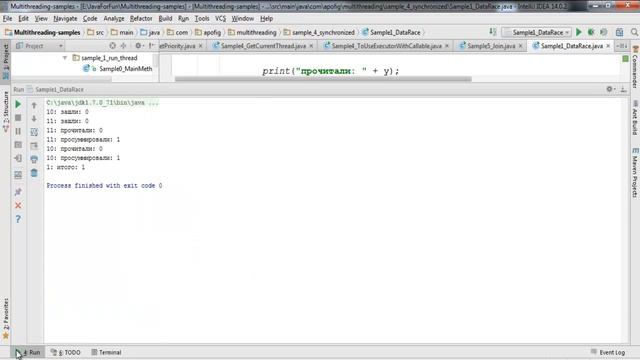Viewport: 640px width, 360px height.
Task: Click the Dump threads icon
Action: pyautogui.click(x=18, y=145)
